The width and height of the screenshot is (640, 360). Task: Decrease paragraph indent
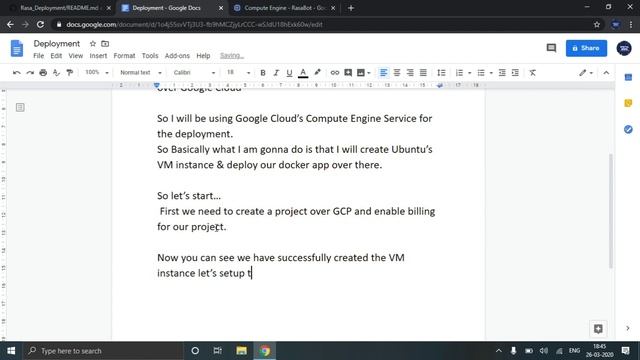tap(502, 73)
